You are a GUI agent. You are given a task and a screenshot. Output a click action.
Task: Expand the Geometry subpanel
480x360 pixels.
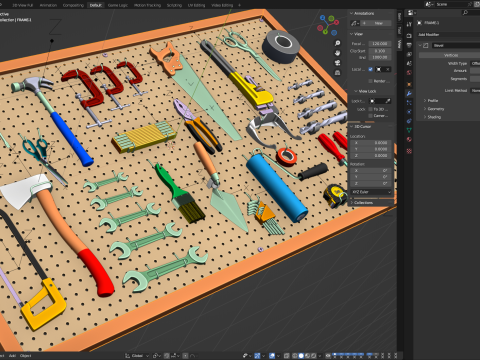point(434,109)
